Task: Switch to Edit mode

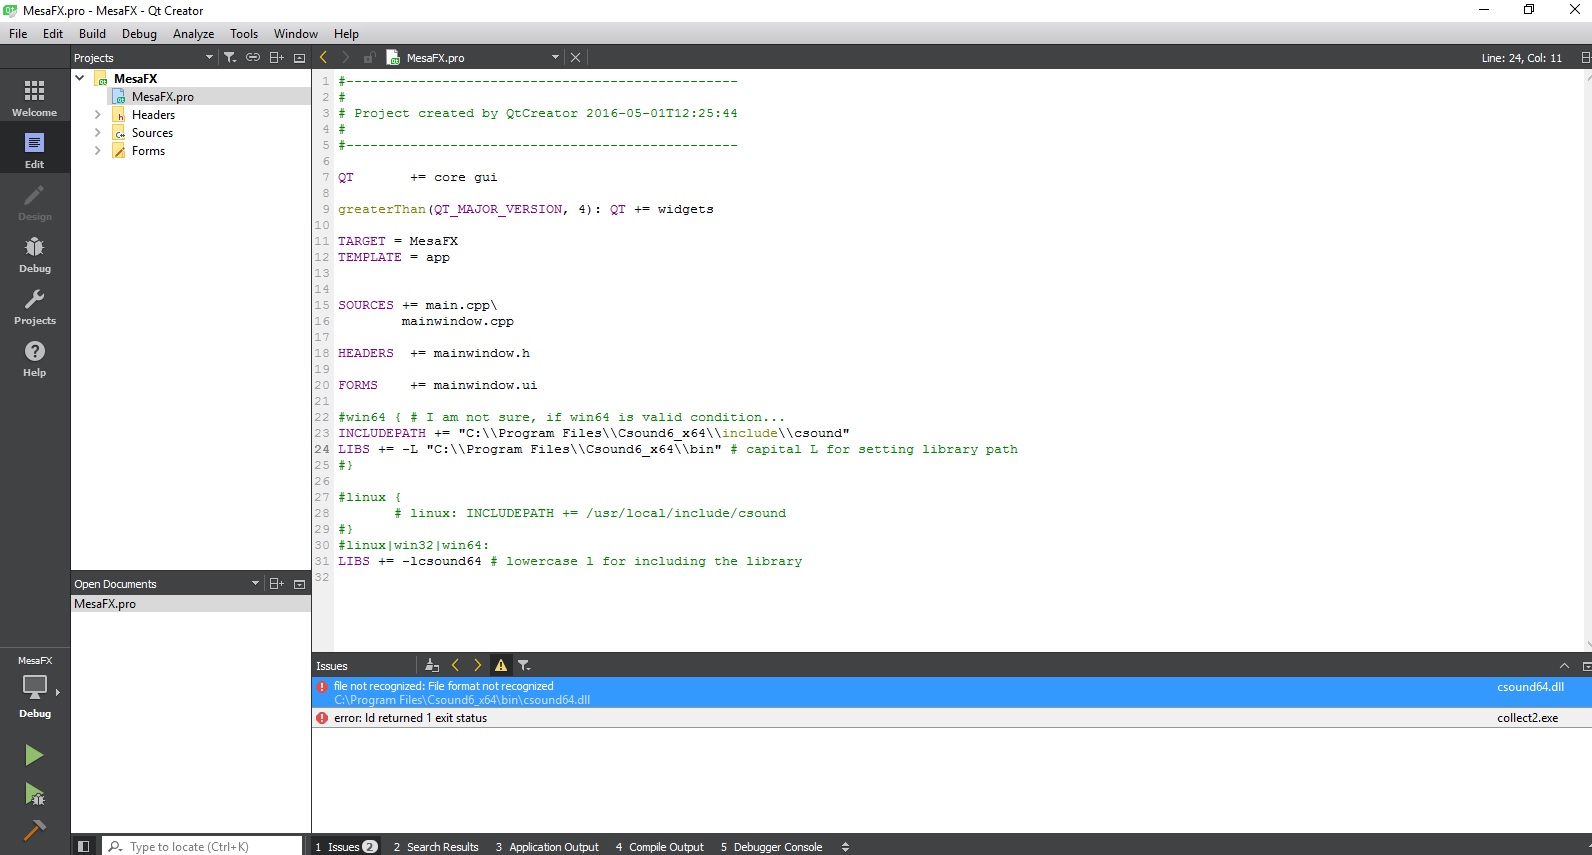Action: [34, 149]
